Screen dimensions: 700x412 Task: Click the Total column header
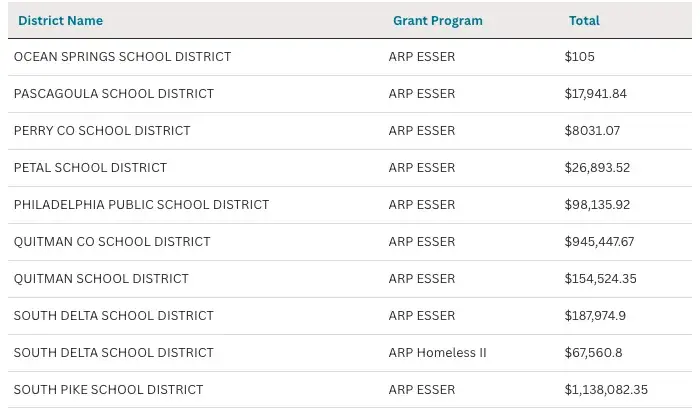584,21
